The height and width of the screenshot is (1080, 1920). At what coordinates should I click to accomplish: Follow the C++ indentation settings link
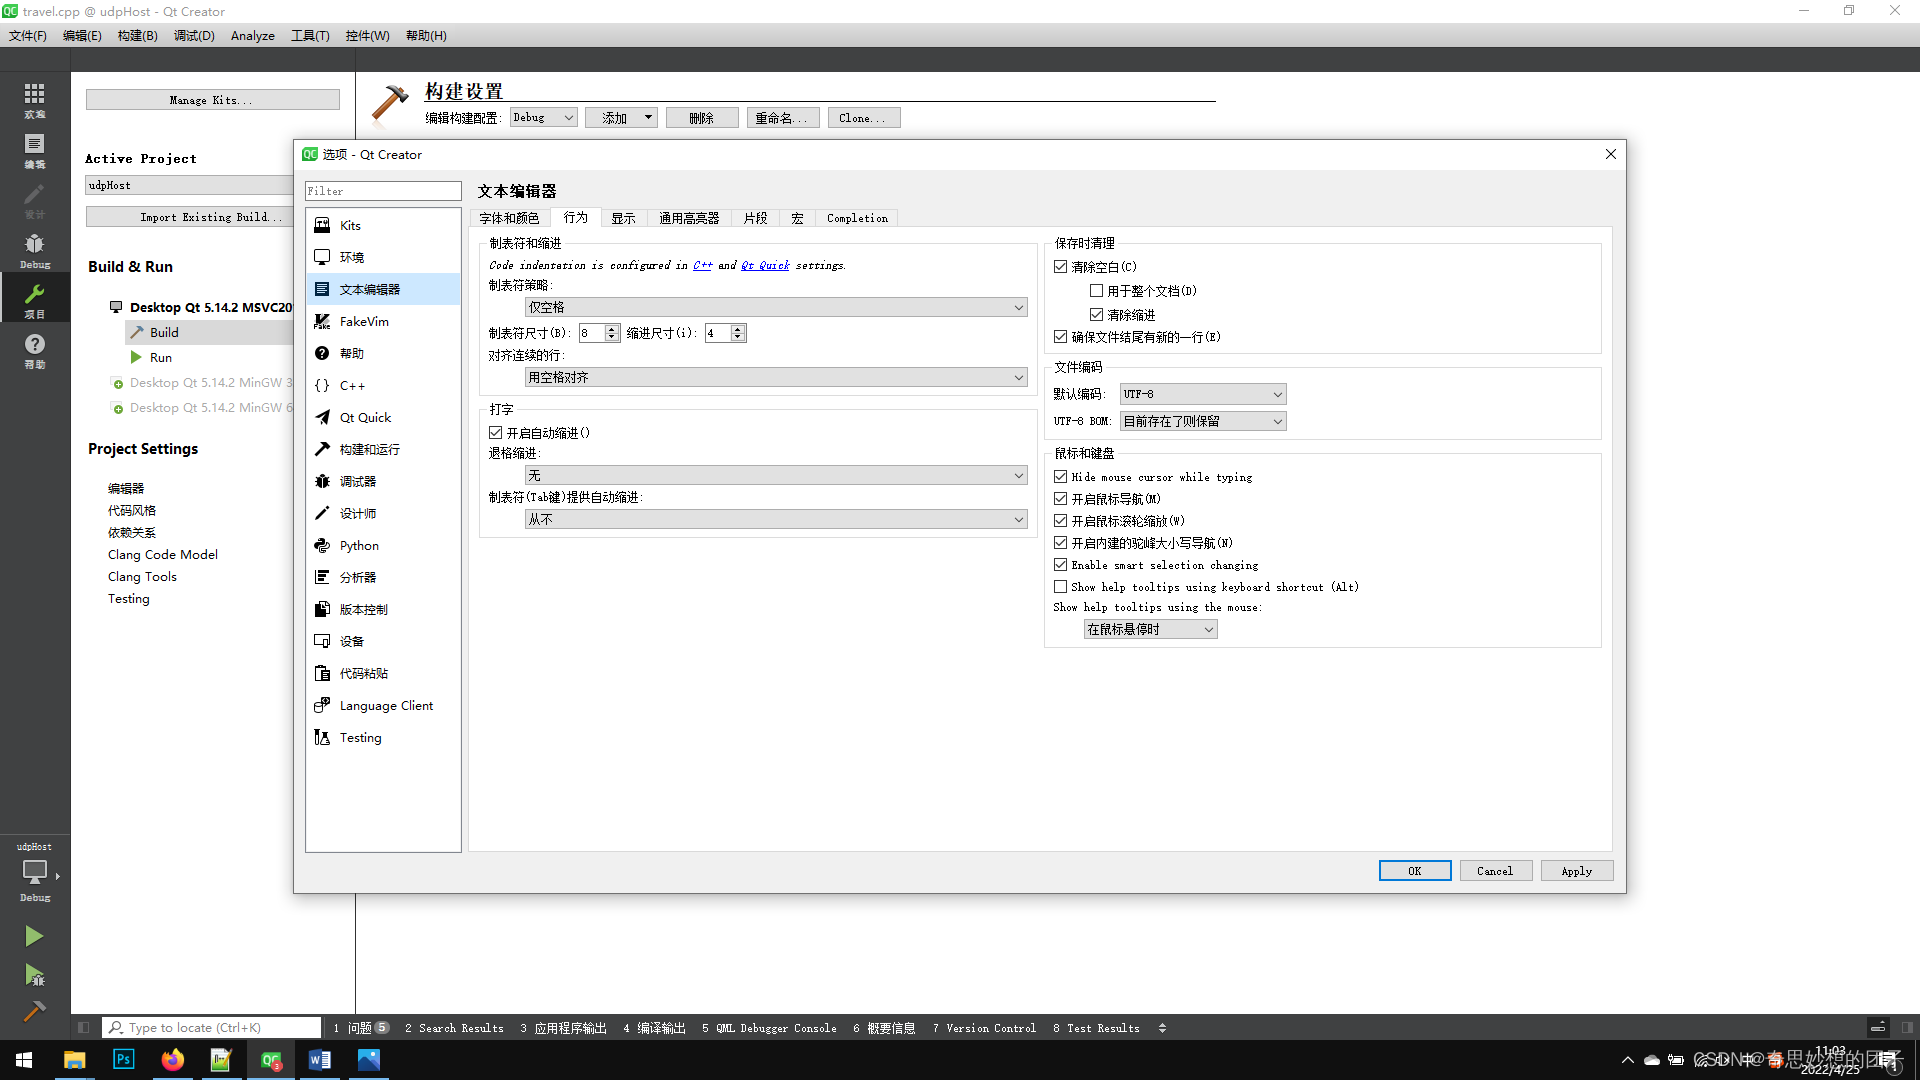pos(702,265)
